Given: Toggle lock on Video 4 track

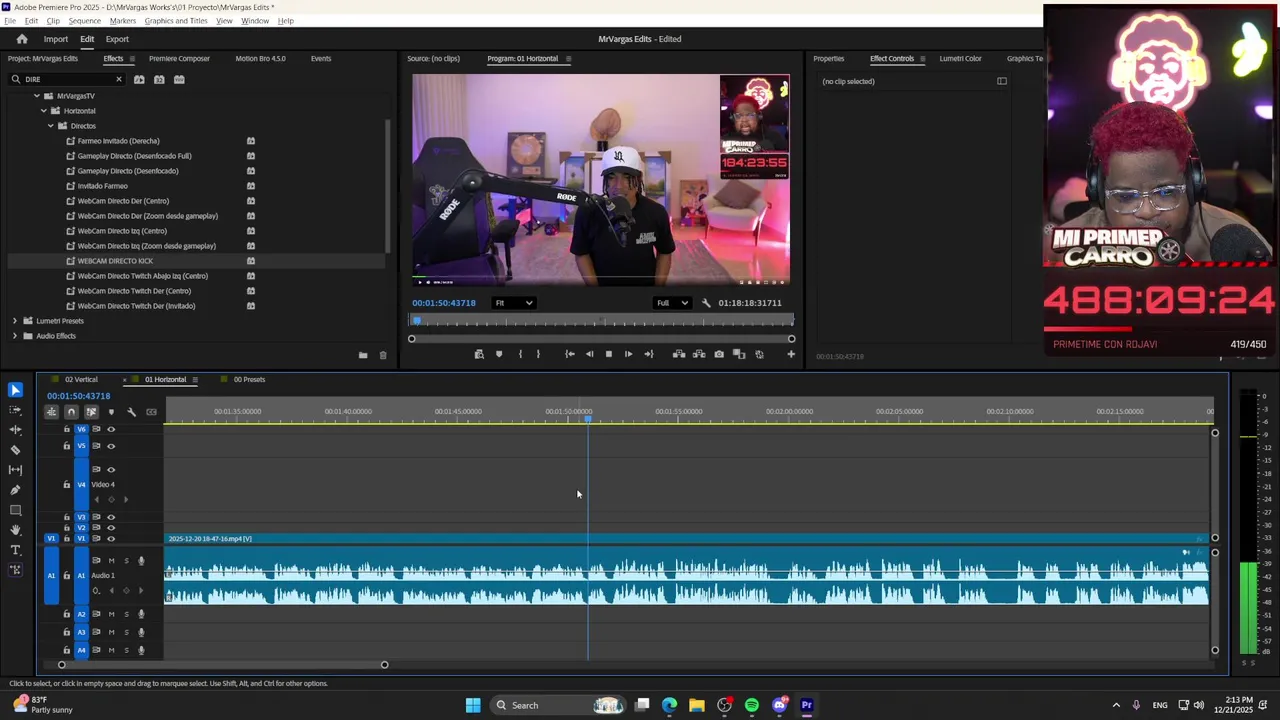Looking at the screenshot, I should [67, 484].
